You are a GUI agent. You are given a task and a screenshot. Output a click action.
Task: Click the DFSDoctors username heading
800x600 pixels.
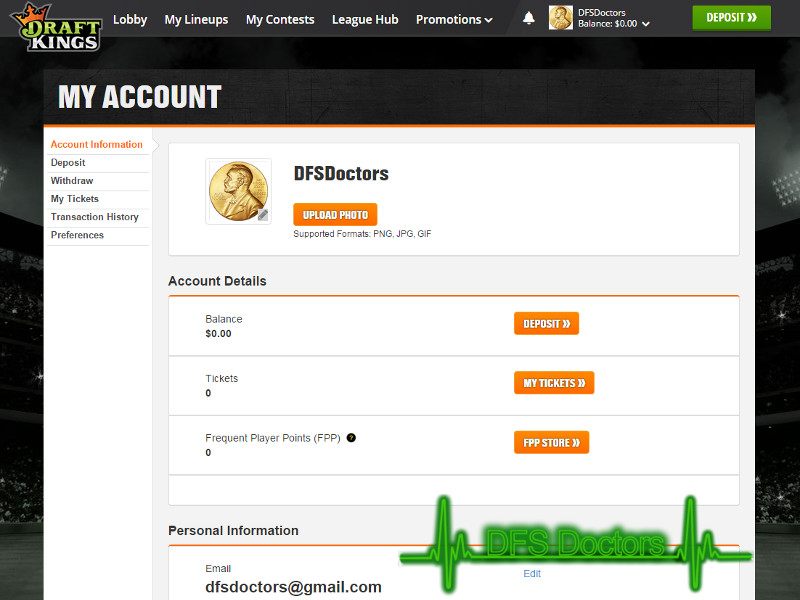[x=341, y=173]
